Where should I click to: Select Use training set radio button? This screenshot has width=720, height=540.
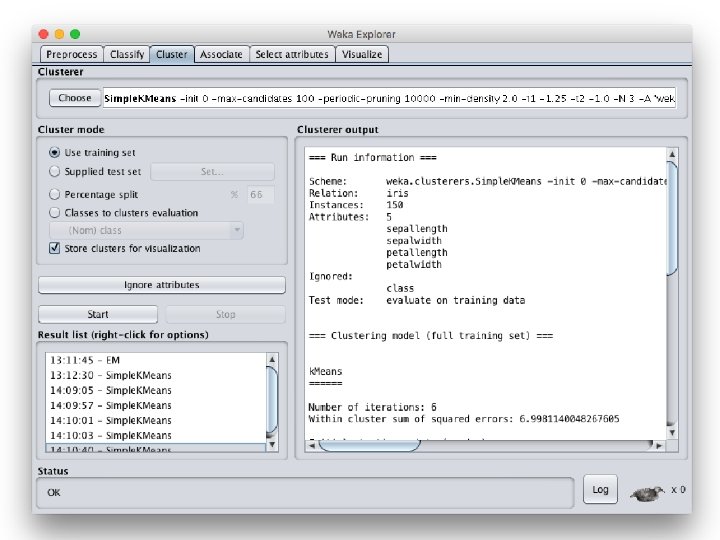[x=54, y=152]
